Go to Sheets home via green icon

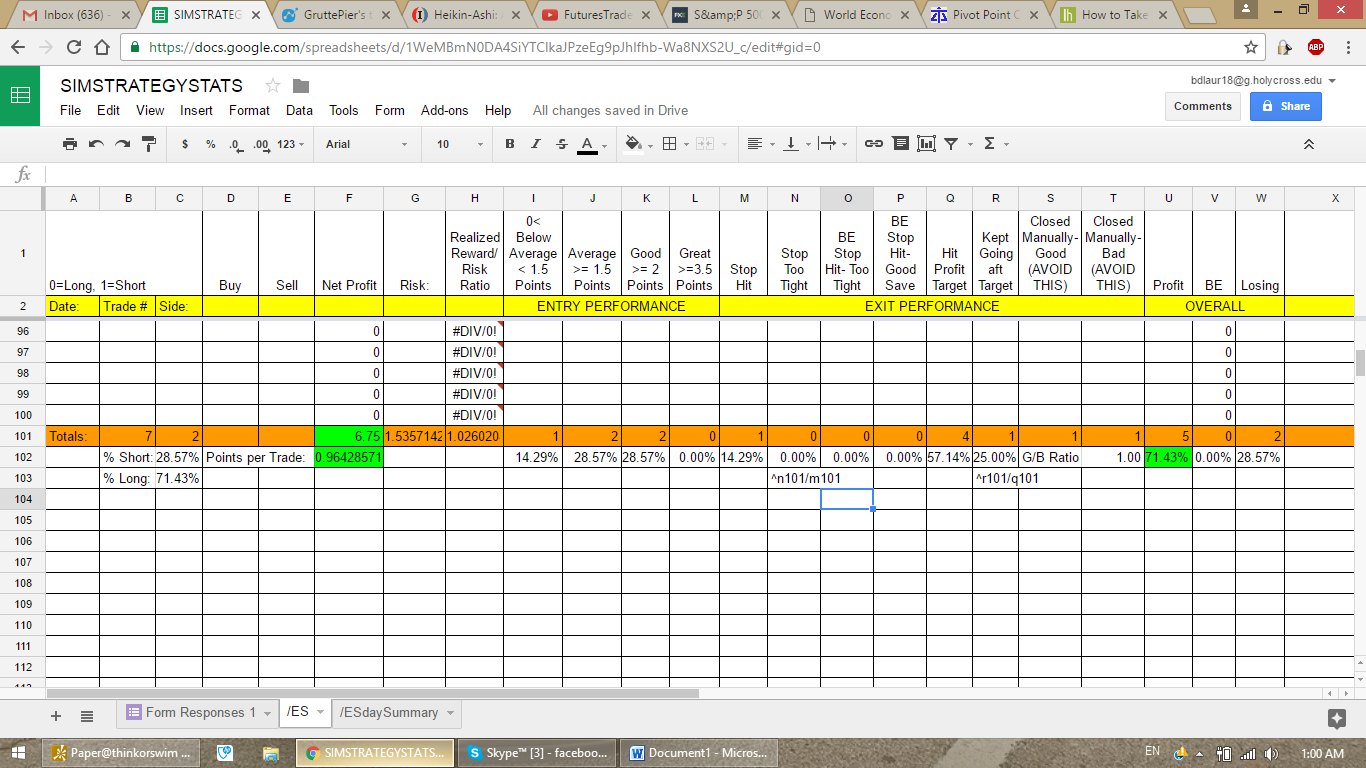(x=20, y=96)
